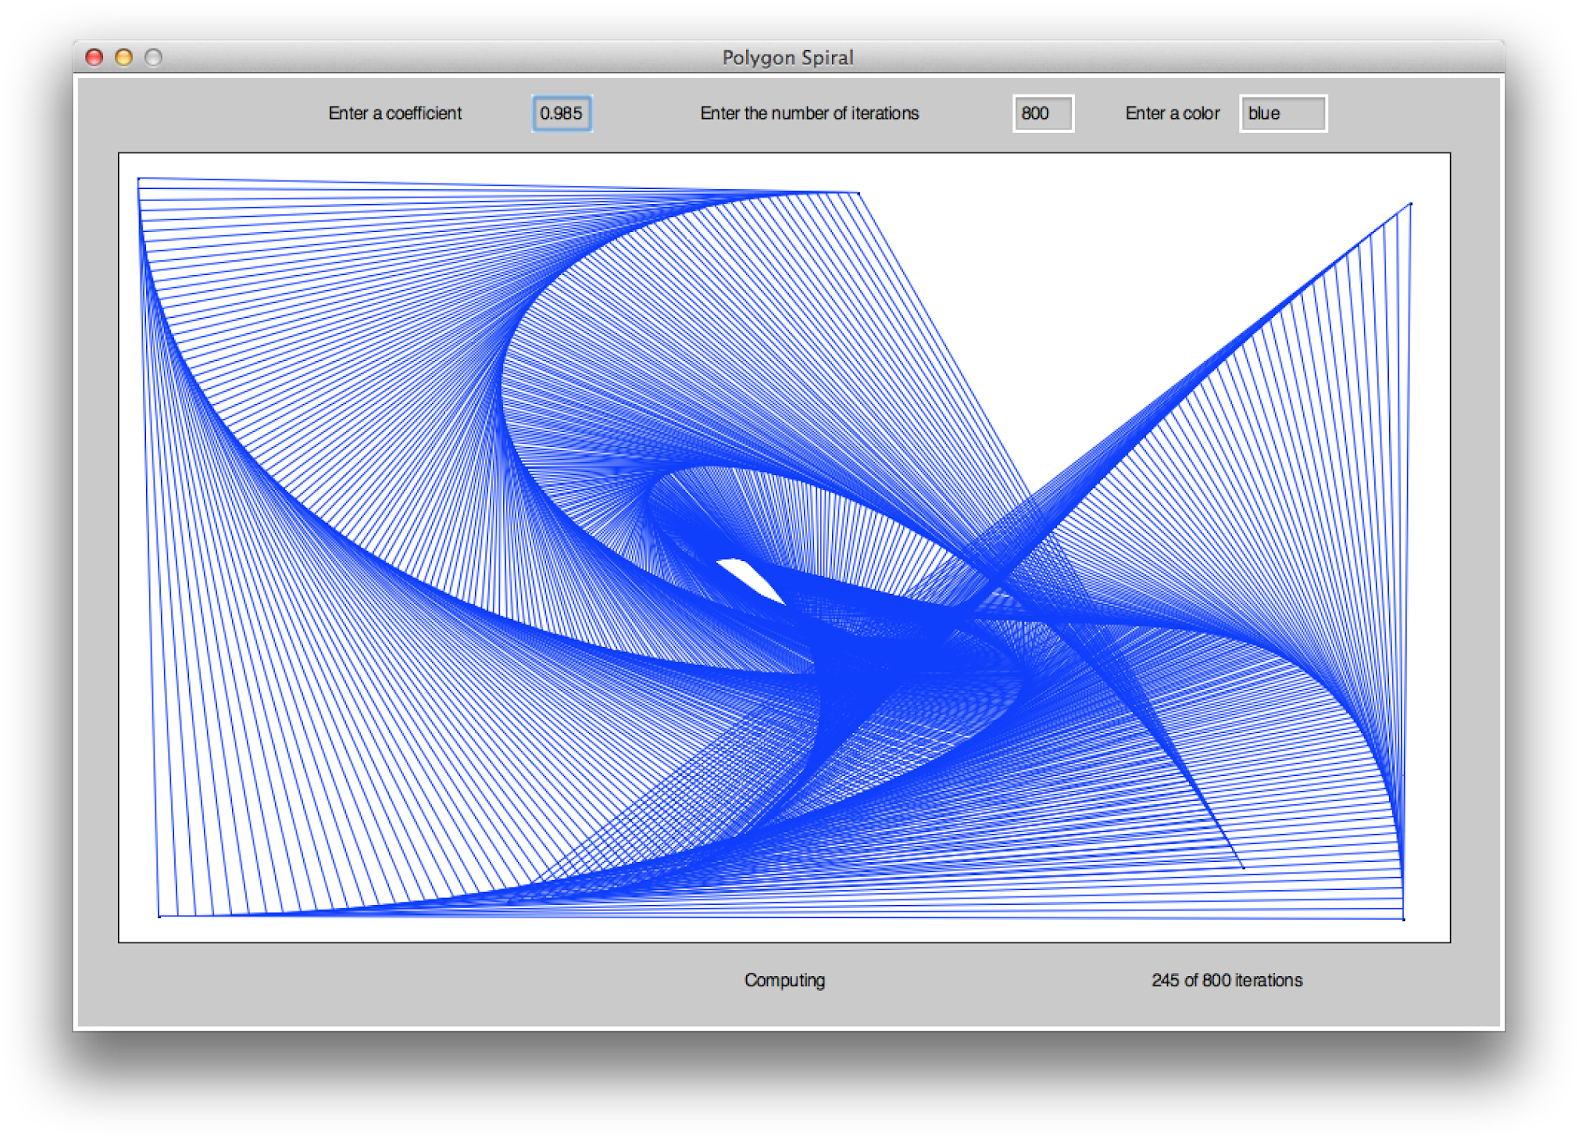This screenshot has width=1577, height=1136.
Task: Click the "245 of 800 iterations" progress label
Action: tap(1226, 980)
